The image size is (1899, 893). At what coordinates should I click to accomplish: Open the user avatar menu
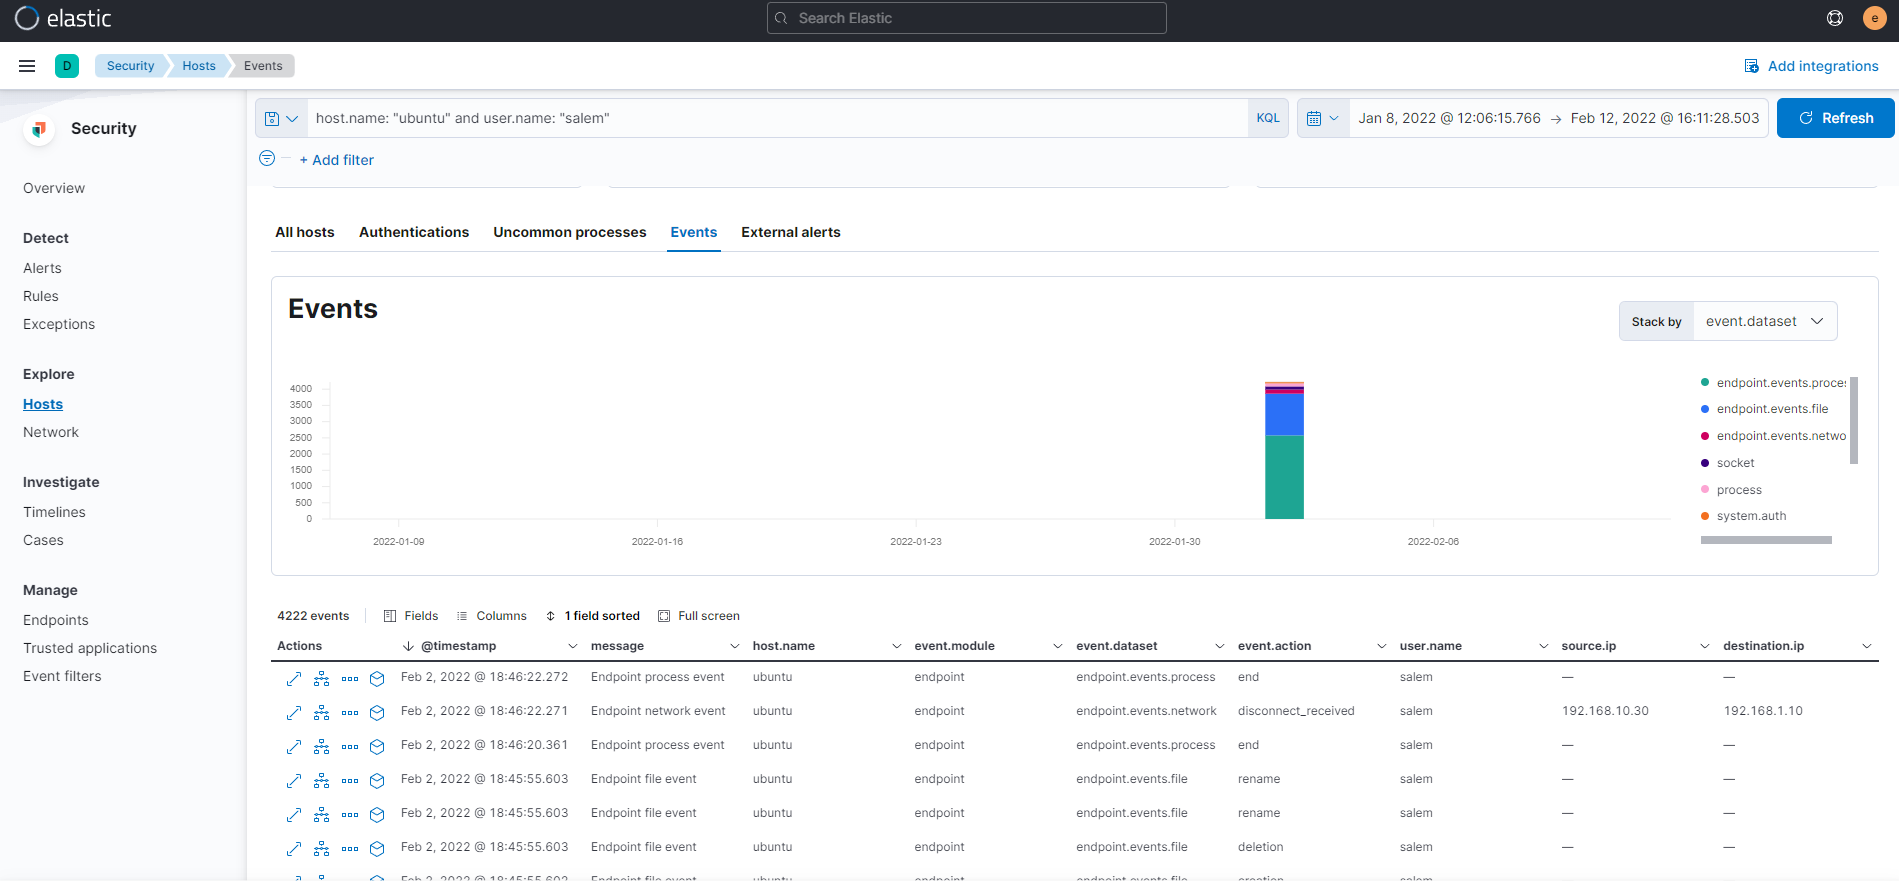pos(1874,18)
